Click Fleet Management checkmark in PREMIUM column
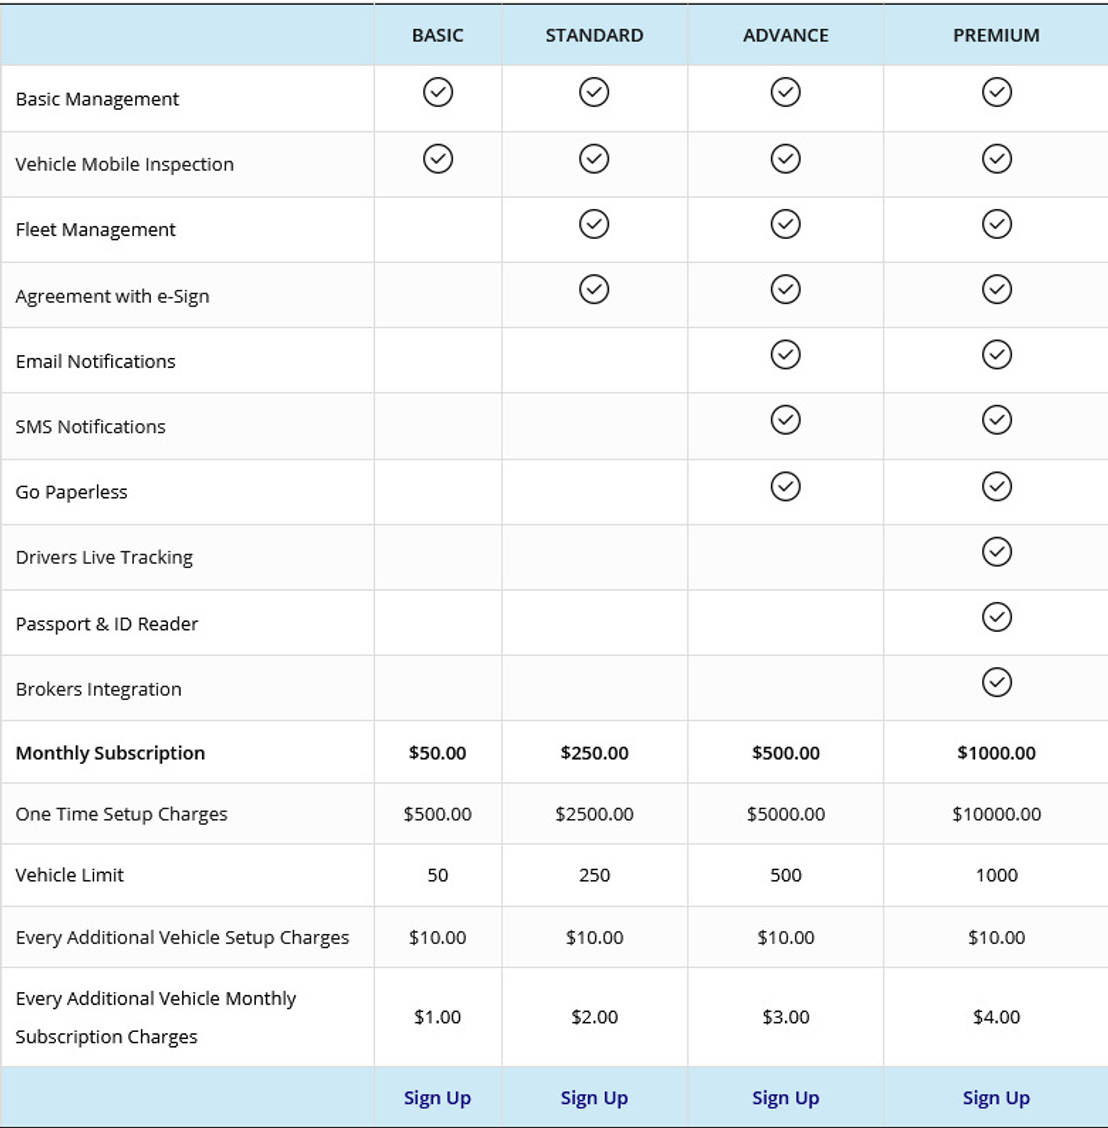Viewport: 1108px width, 1128px height. pyautogui.click(x=996, y=224)
